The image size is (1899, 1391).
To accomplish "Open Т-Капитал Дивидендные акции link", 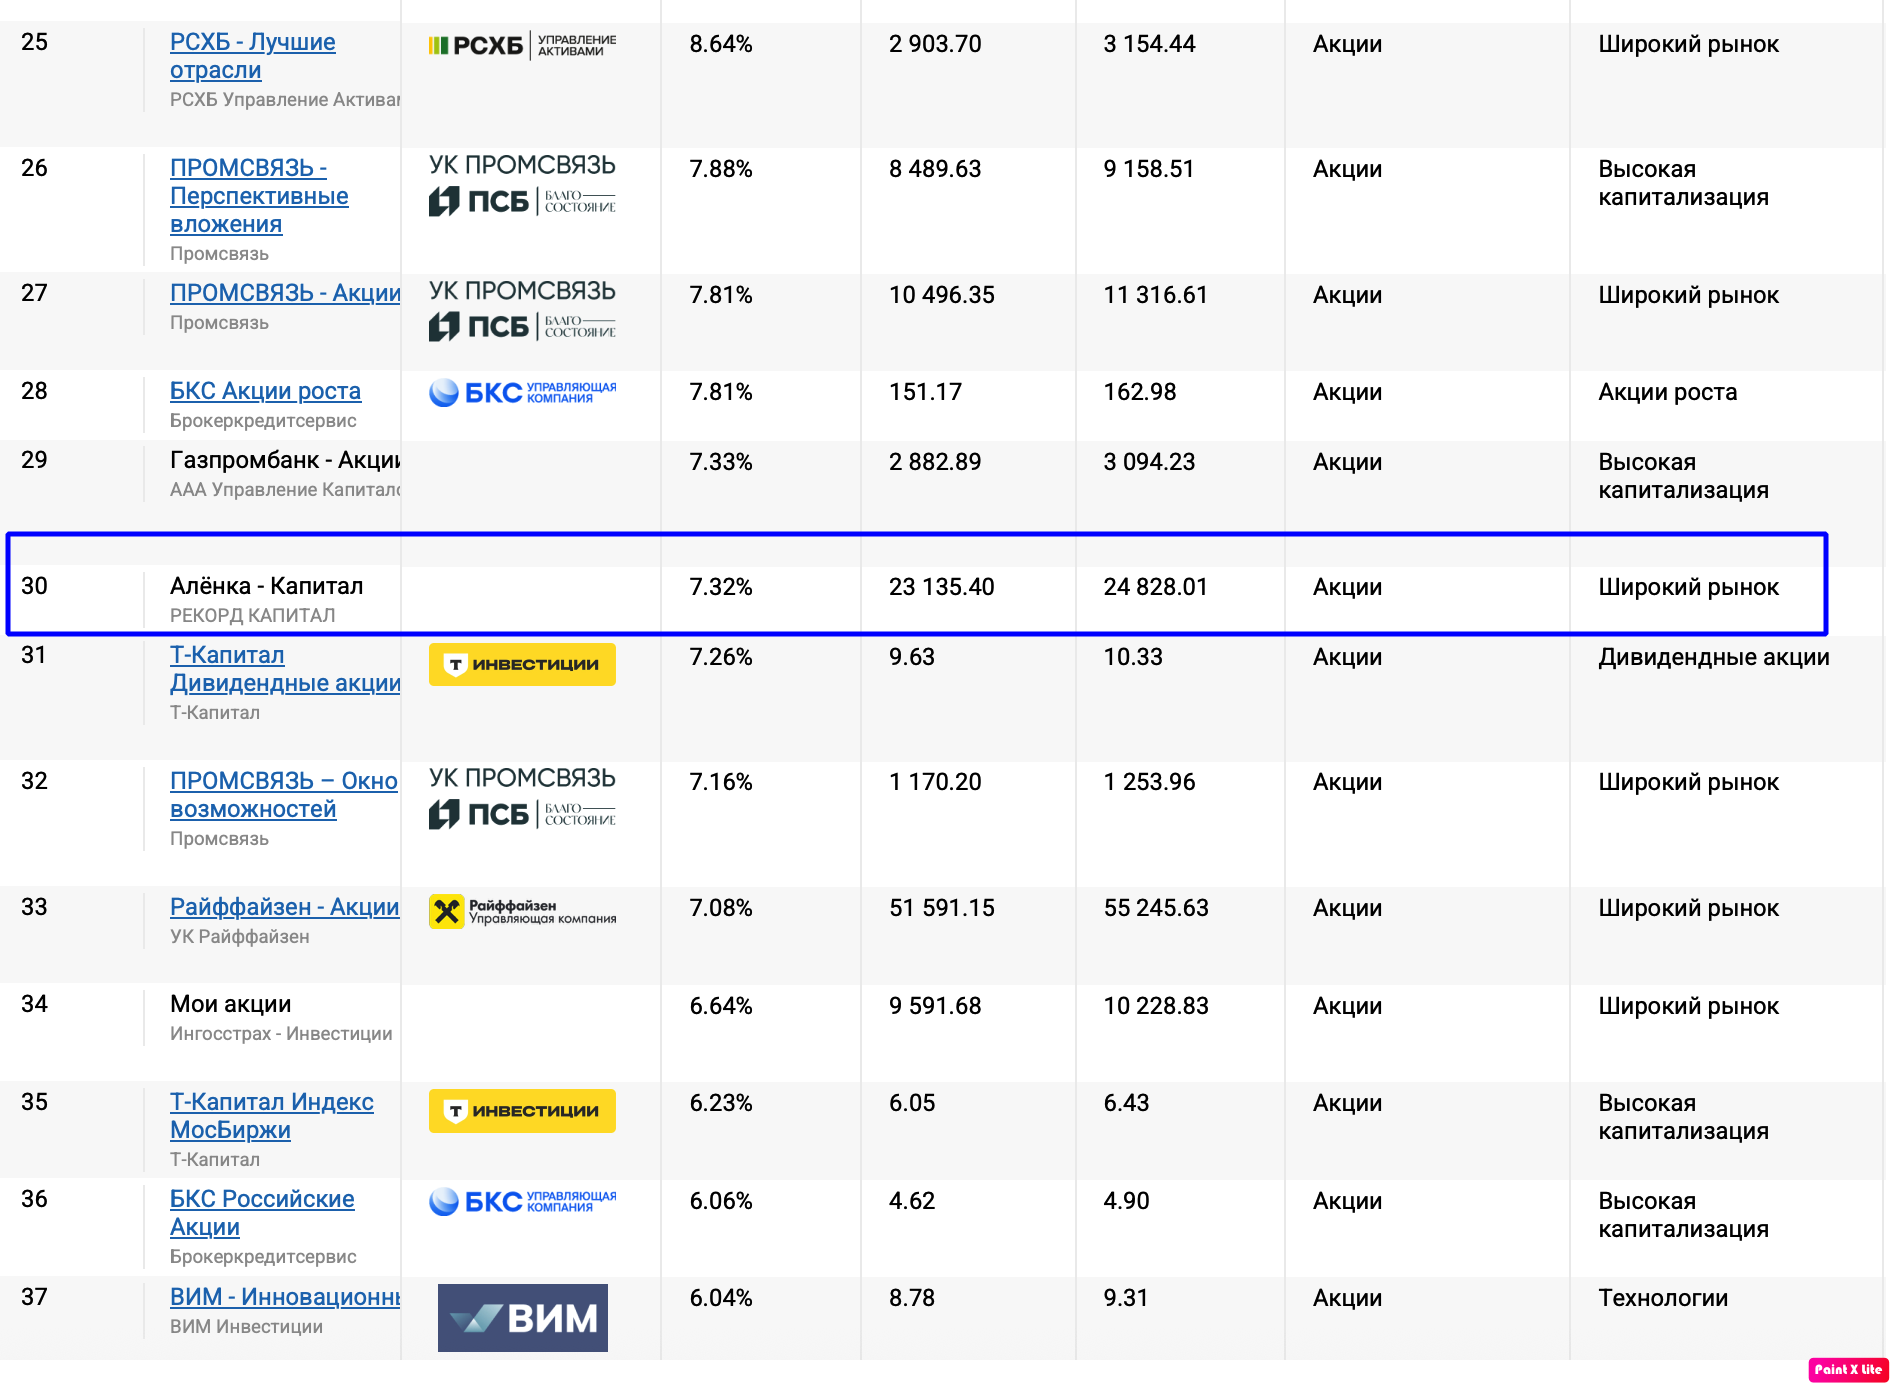I will [284, 669].
